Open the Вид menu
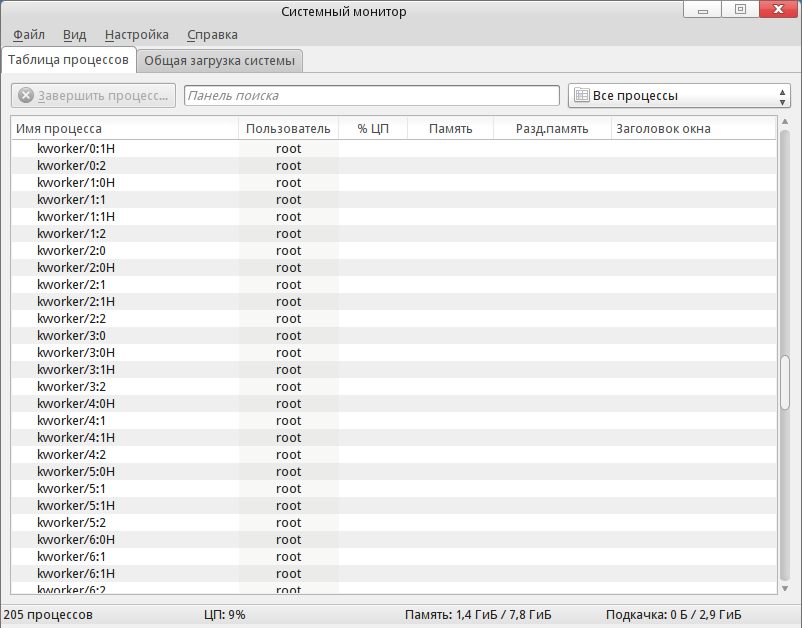802x628 pixels. click(x=74, y=35)
